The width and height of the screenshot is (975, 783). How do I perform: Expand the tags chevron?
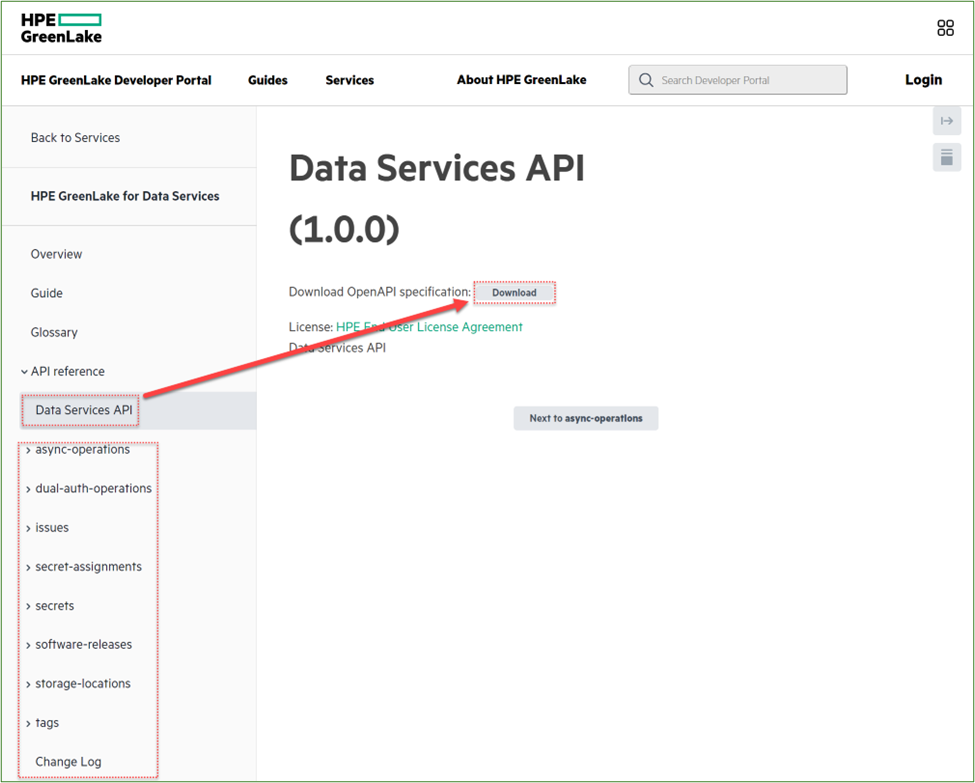pos(28,724)
